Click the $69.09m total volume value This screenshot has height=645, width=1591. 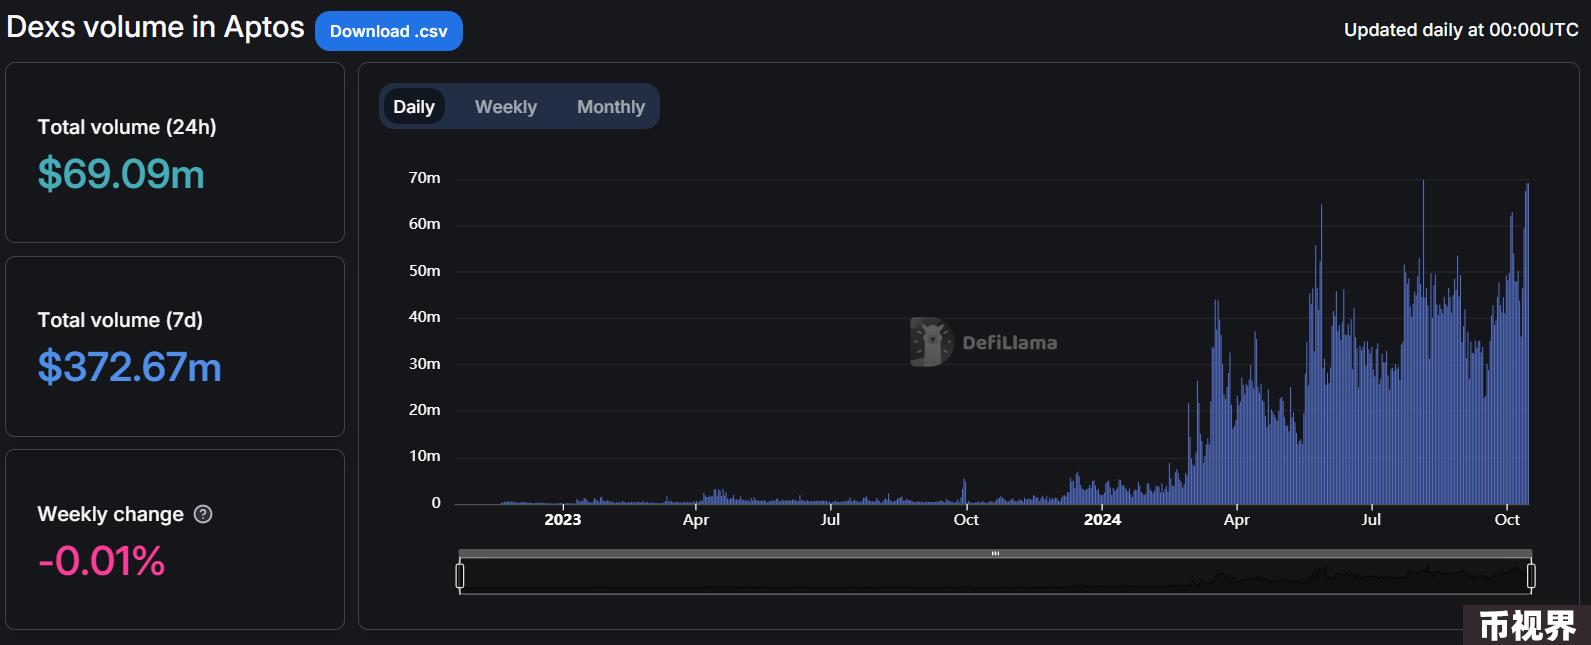121,174
